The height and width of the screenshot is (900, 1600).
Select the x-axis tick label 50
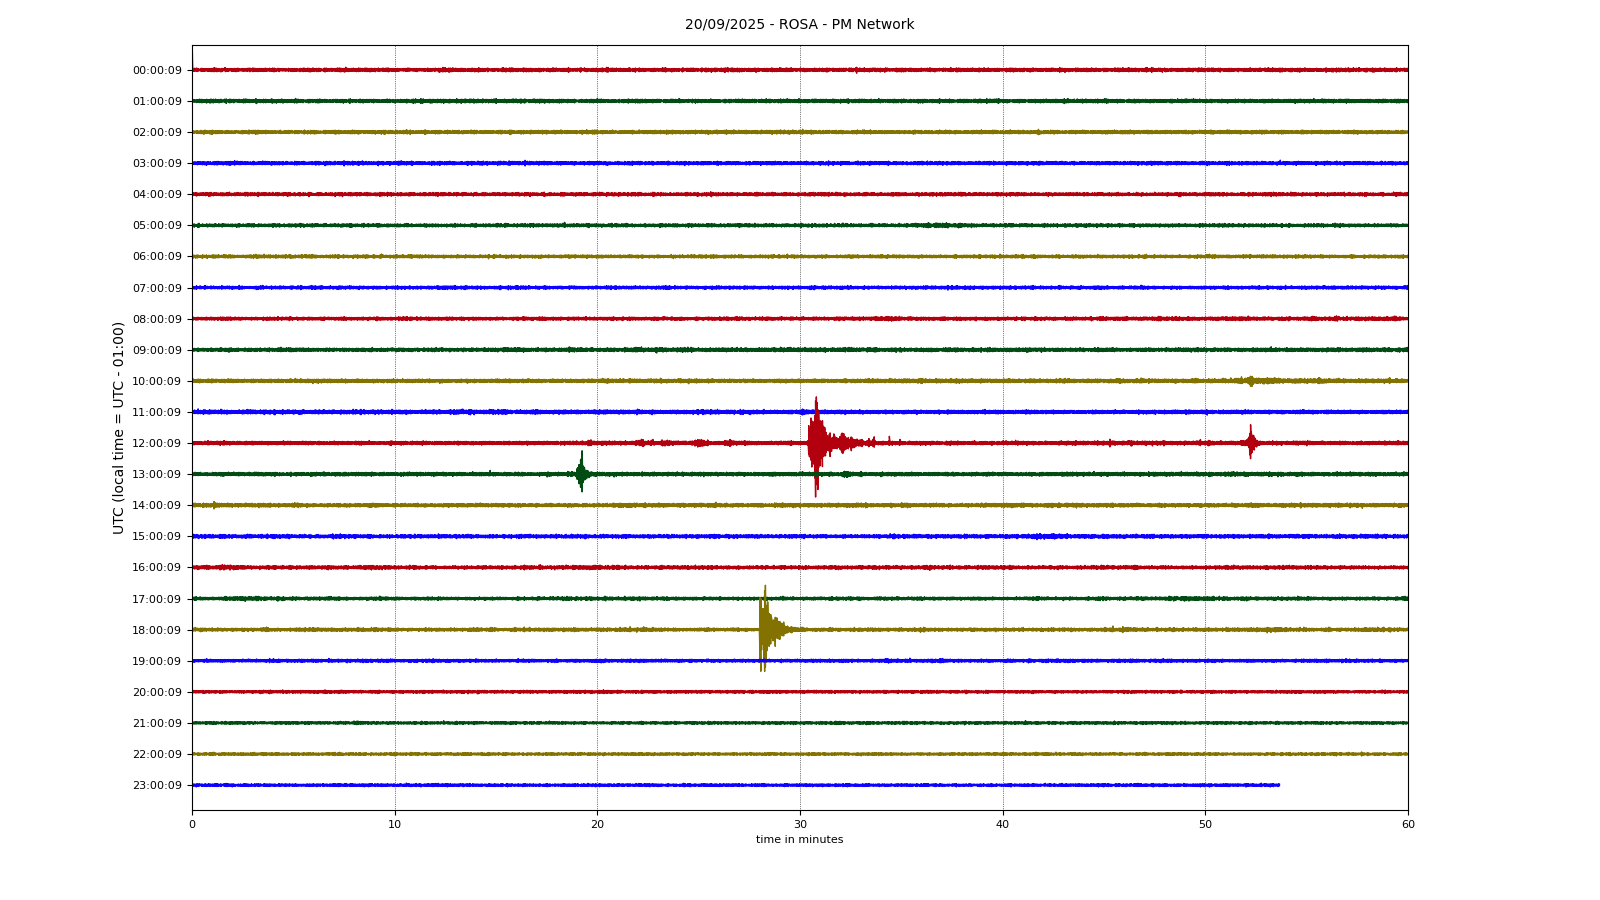coord(1205,825)
